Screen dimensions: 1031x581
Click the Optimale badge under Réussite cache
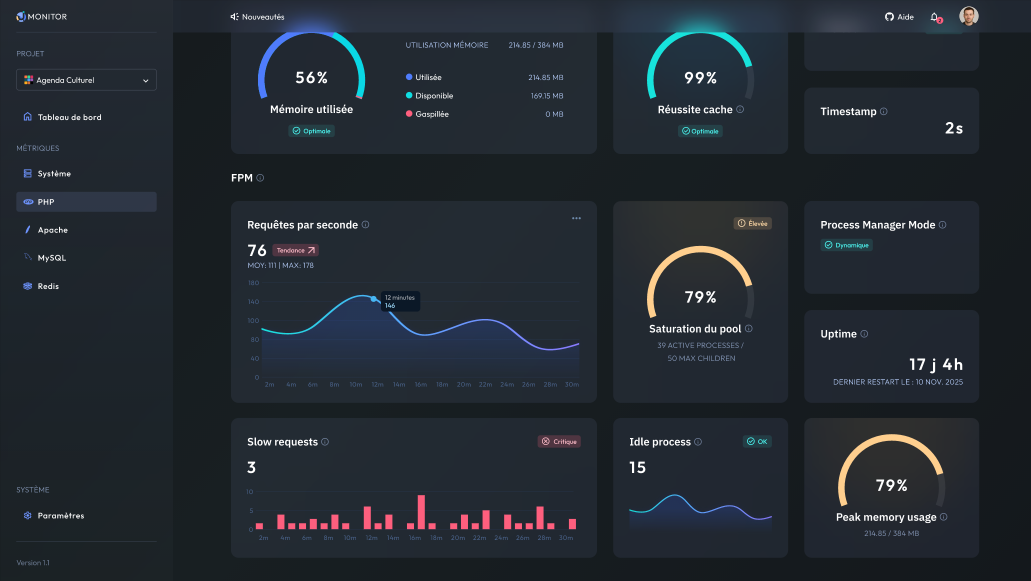[701, 131]
